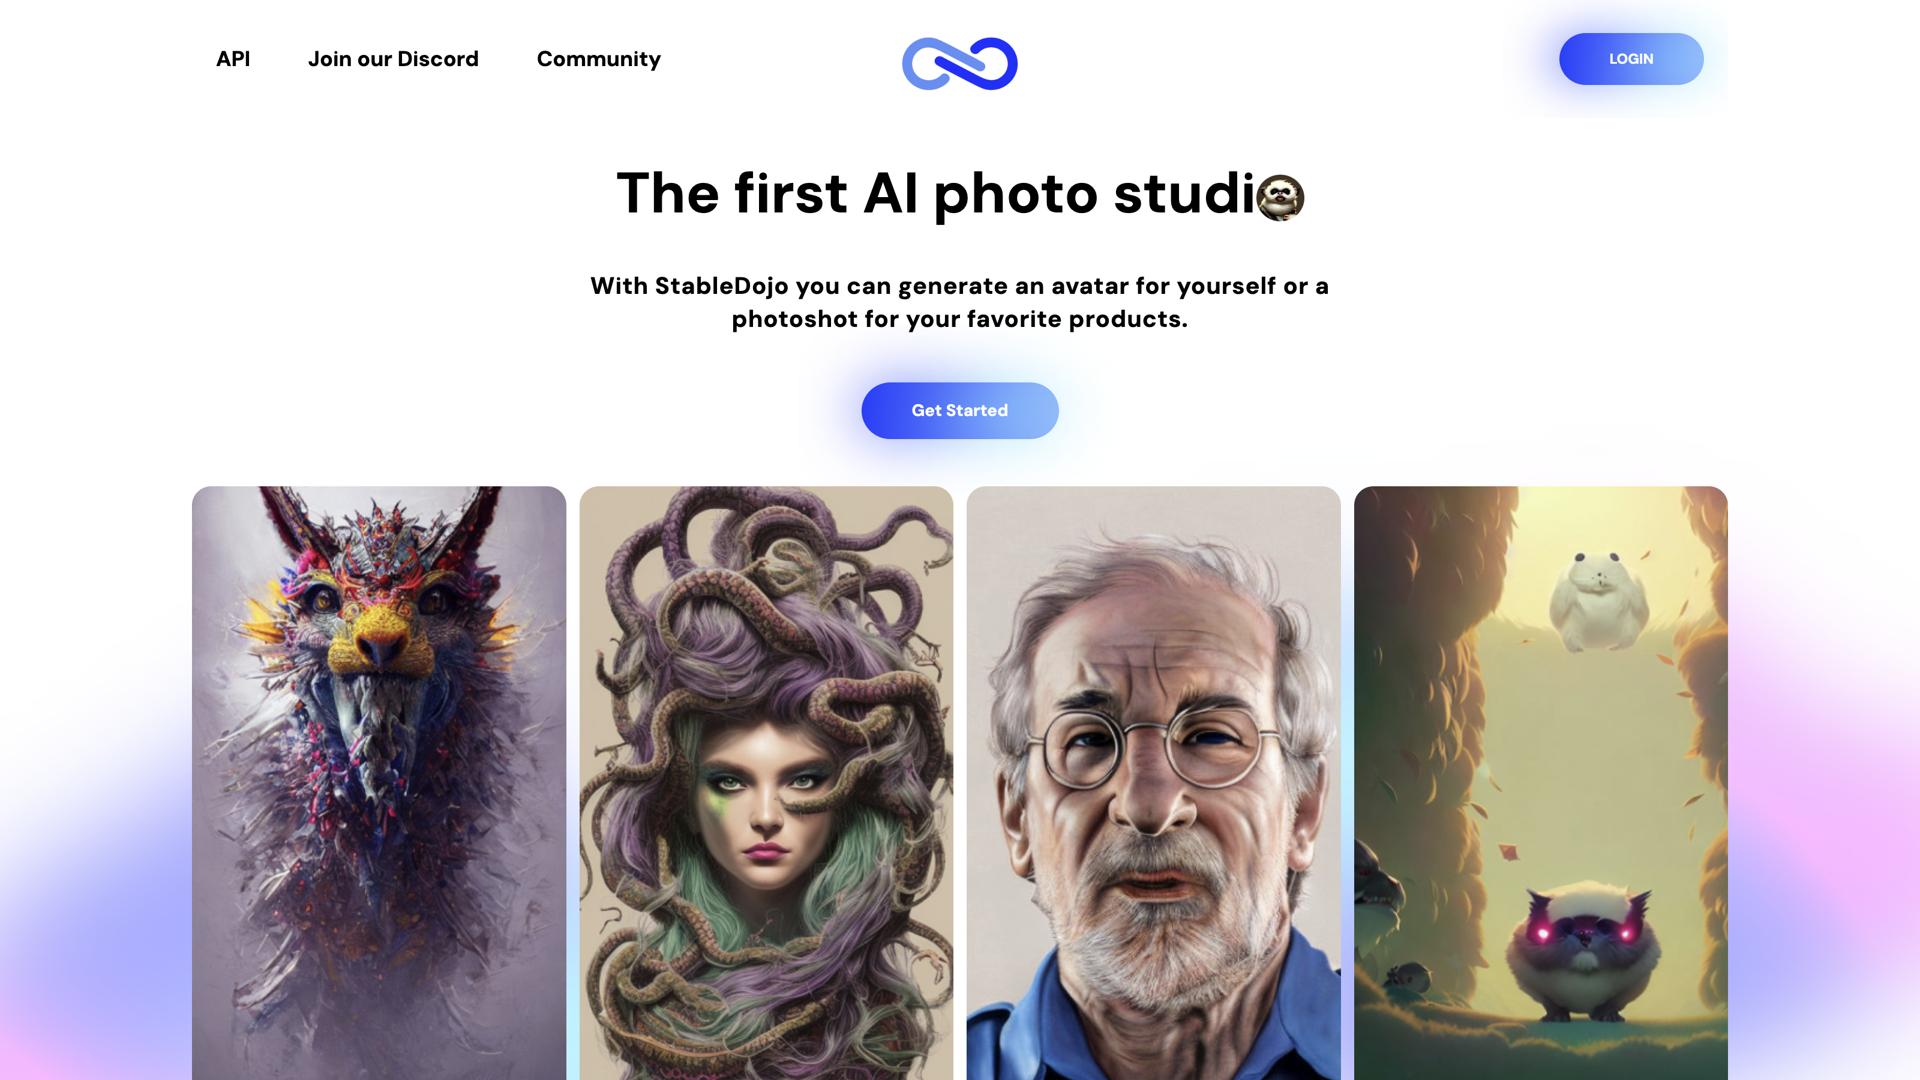Image resolution: width=1920 pixels, height=1080 pixels.
Task: Open the elderly bearded man portrait thumbnail
Action: 1153,783
